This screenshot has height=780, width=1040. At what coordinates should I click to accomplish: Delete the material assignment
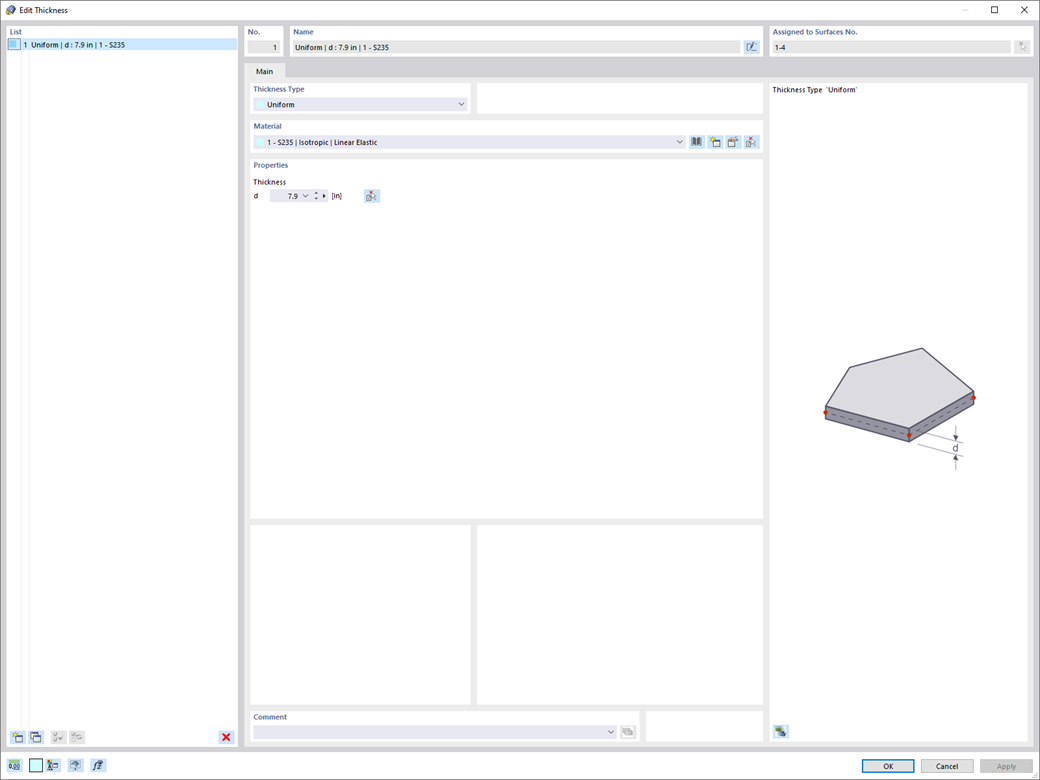click(752, 141)
